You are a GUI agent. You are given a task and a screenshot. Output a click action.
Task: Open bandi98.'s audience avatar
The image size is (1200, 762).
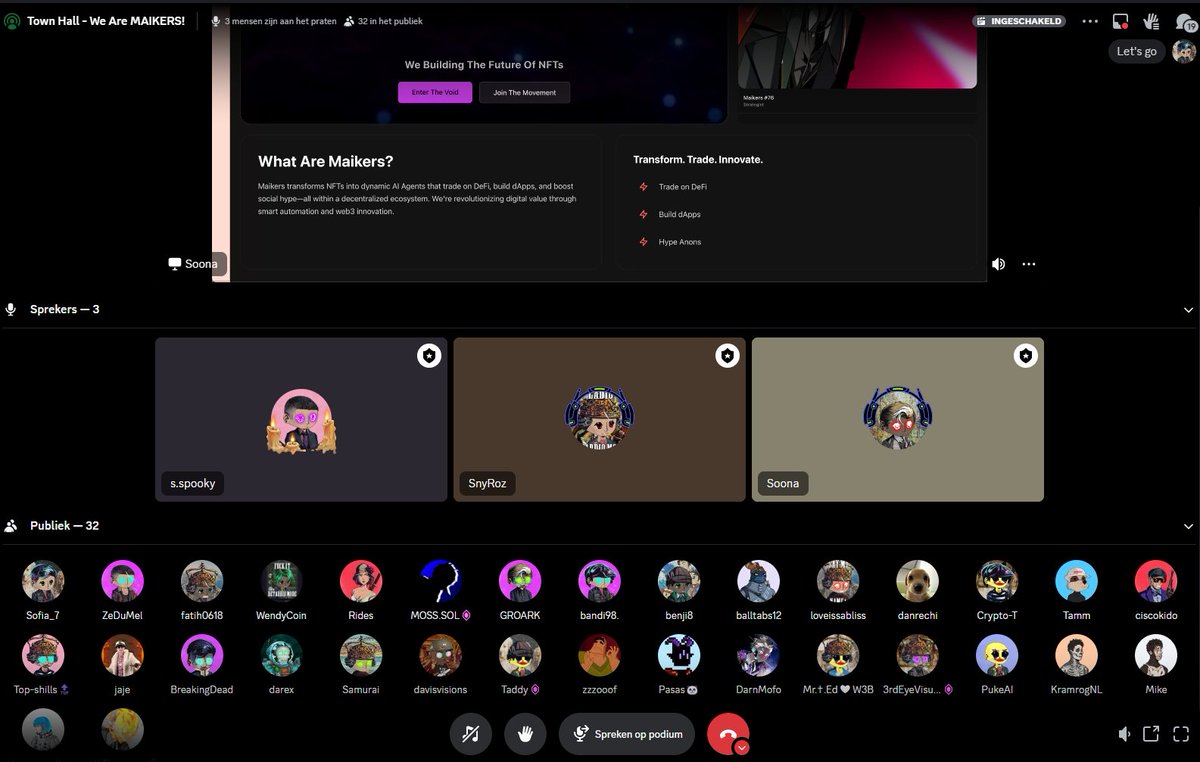599,581
